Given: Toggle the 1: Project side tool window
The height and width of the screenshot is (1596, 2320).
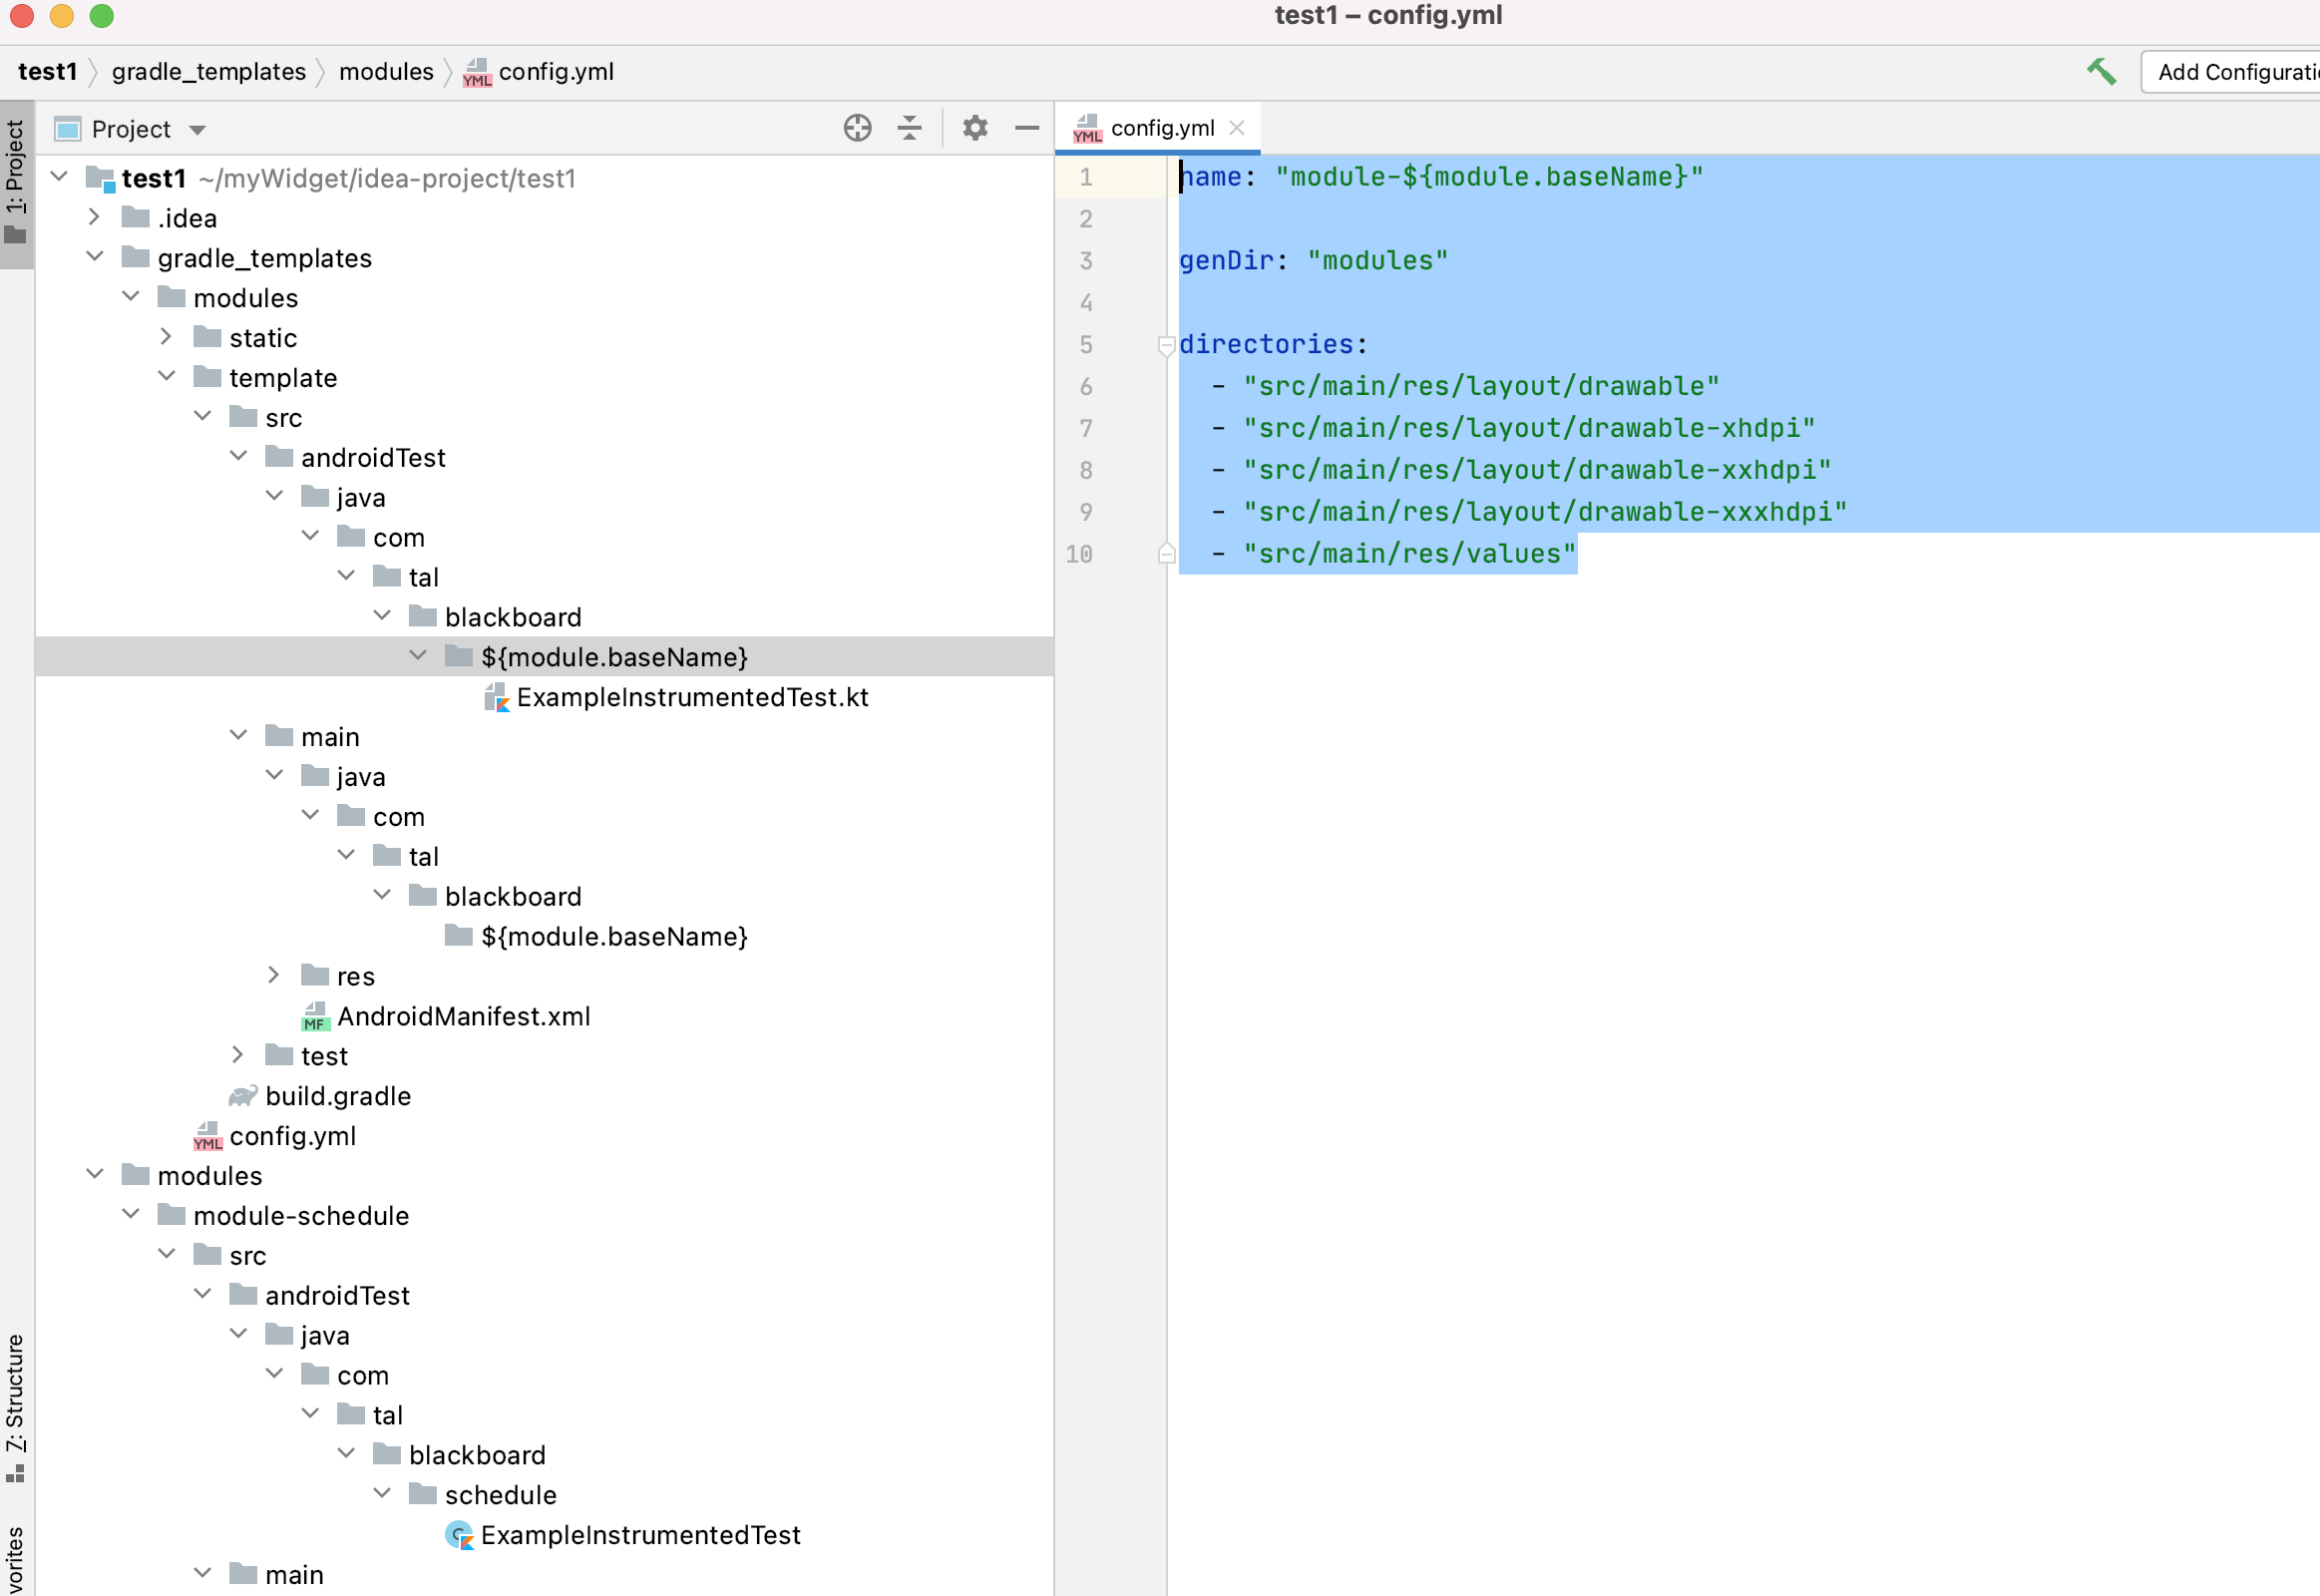Looking at the screenshot, I should 15,182.
